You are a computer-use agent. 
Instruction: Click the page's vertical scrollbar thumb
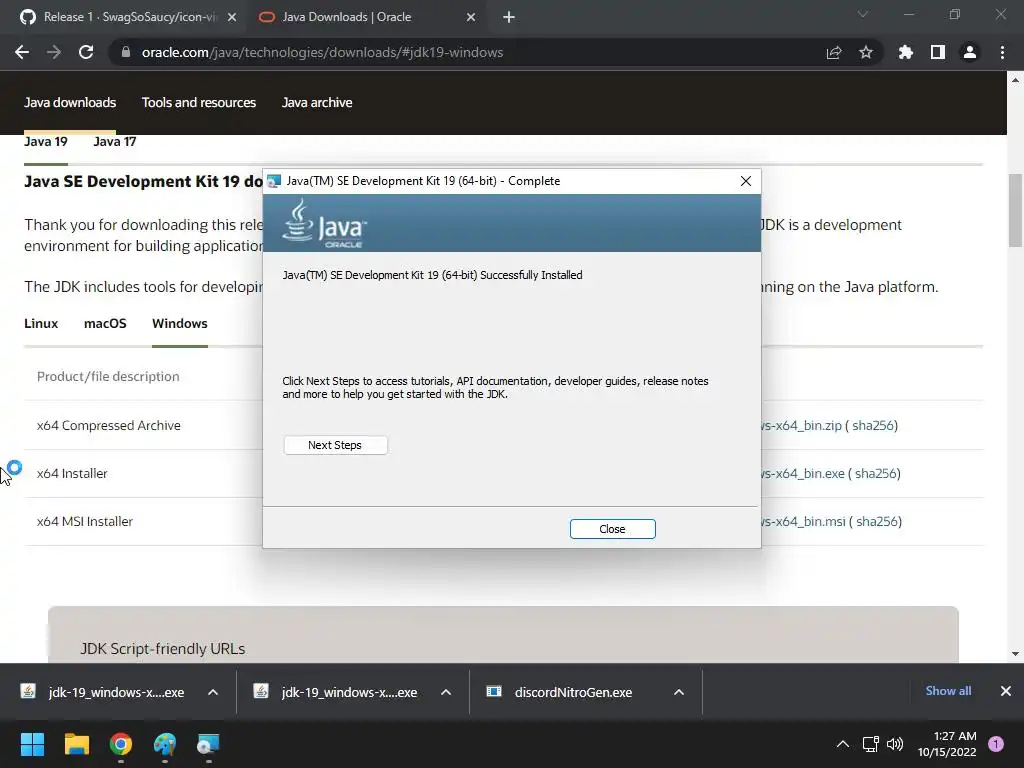(x=1015, y=210)
